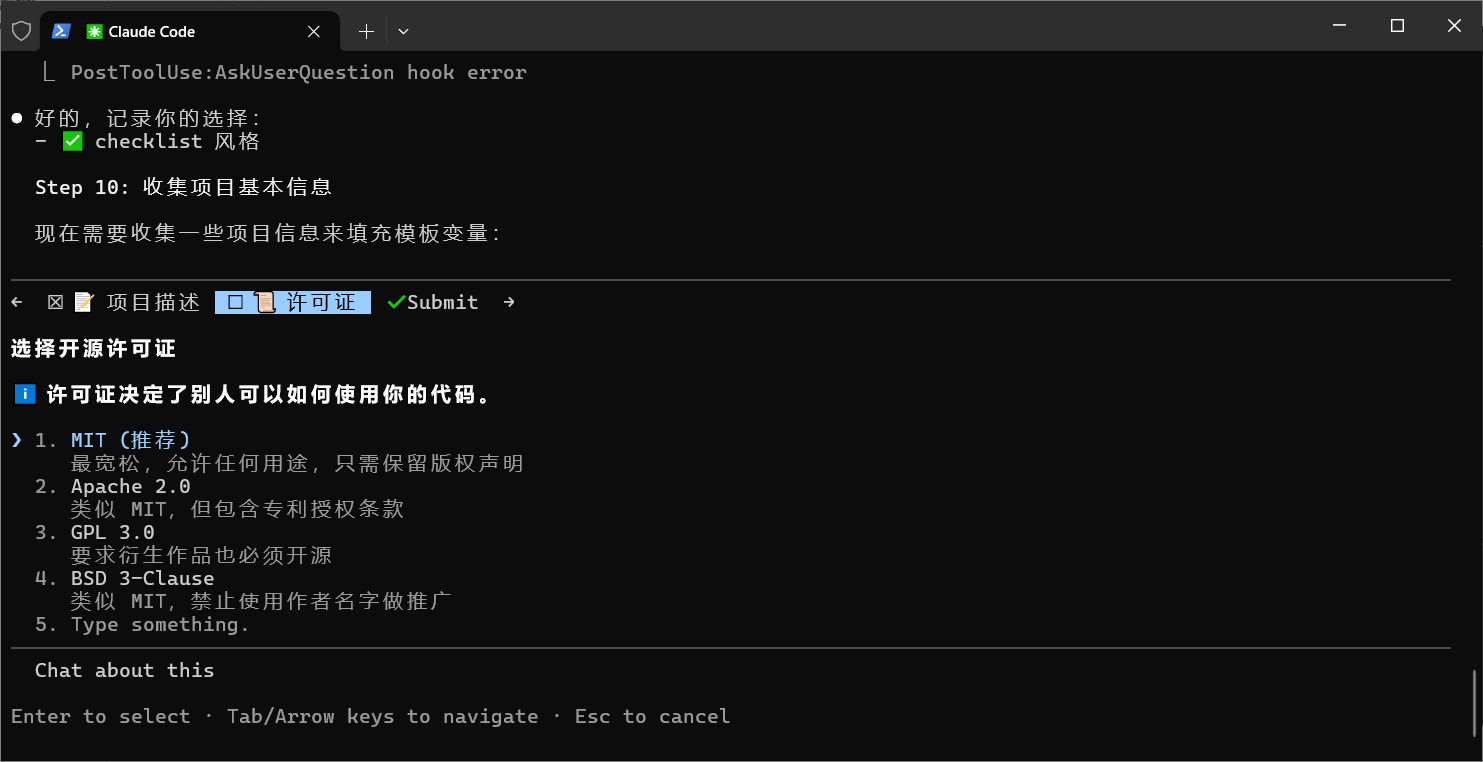
Task: Click option 5 'Type something.' to enter text
Action: point(160,624)
